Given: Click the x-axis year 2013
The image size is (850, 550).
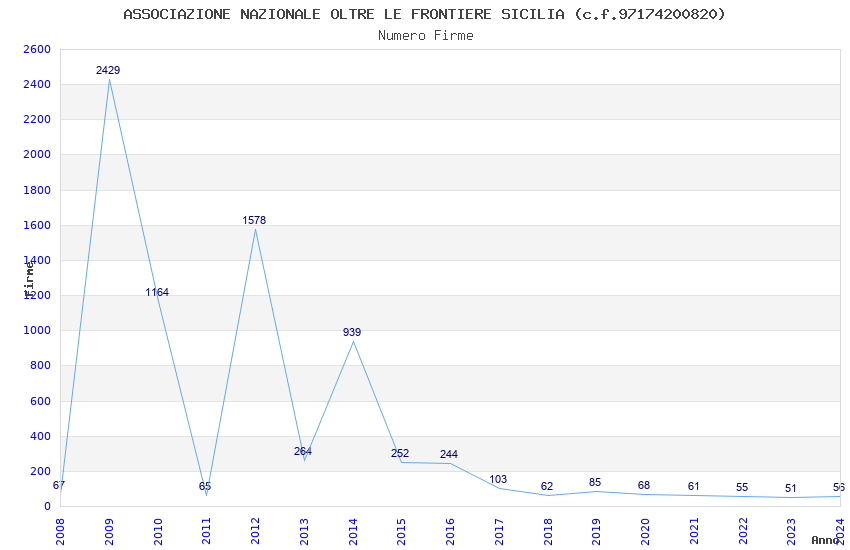Looking at the screenshot, I should pyautogui.click(x=304, y=531).
